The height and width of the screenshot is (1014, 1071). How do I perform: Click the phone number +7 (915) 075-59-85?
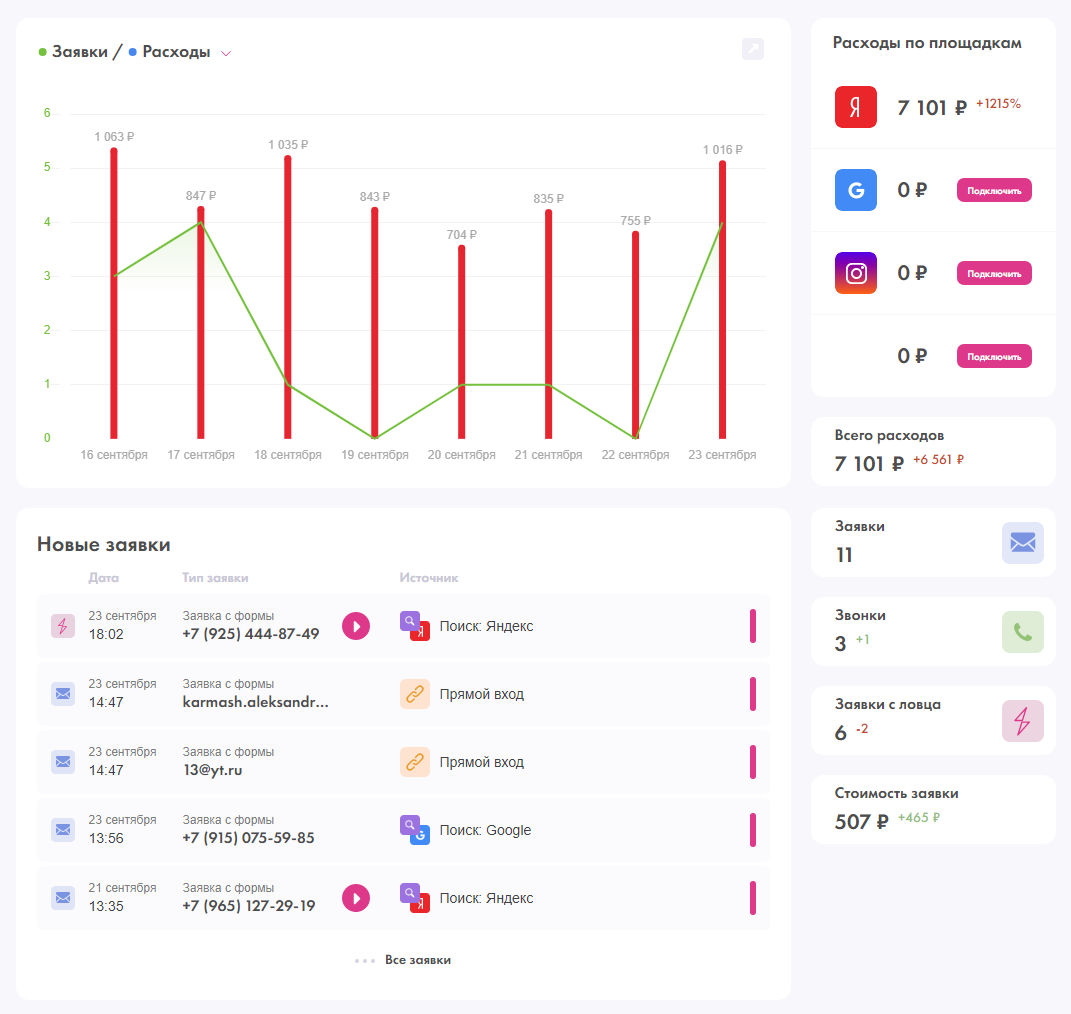(249, 838)
